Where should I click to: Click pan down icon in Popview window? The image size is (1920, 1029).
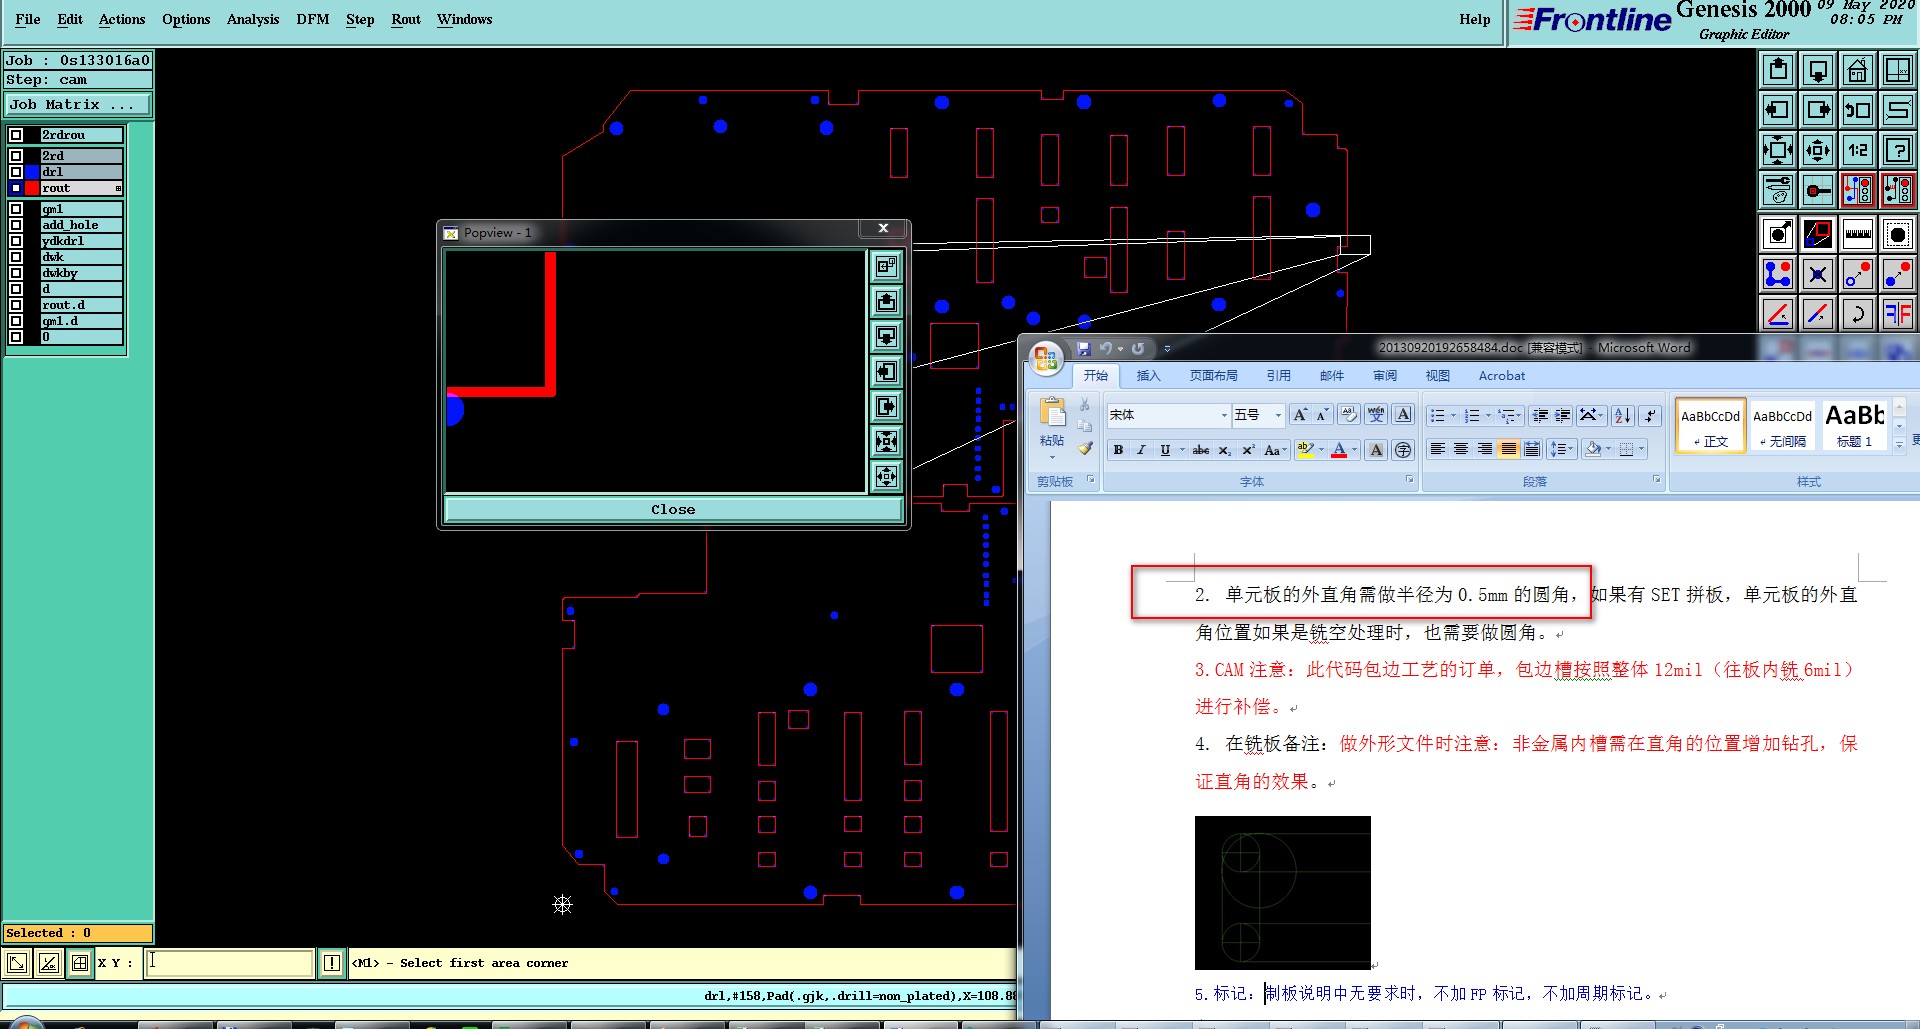[887, 336]
